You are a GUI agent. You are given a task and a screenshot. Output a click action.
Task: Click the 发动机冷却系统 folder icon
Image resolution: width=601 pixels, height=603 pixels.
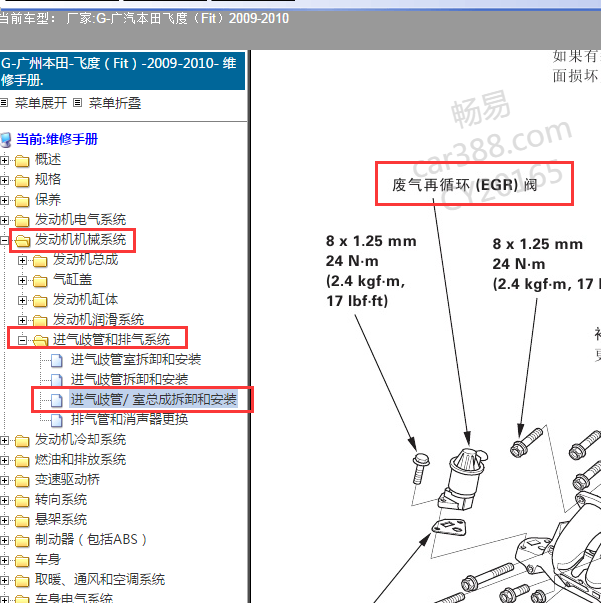point(22,441)
